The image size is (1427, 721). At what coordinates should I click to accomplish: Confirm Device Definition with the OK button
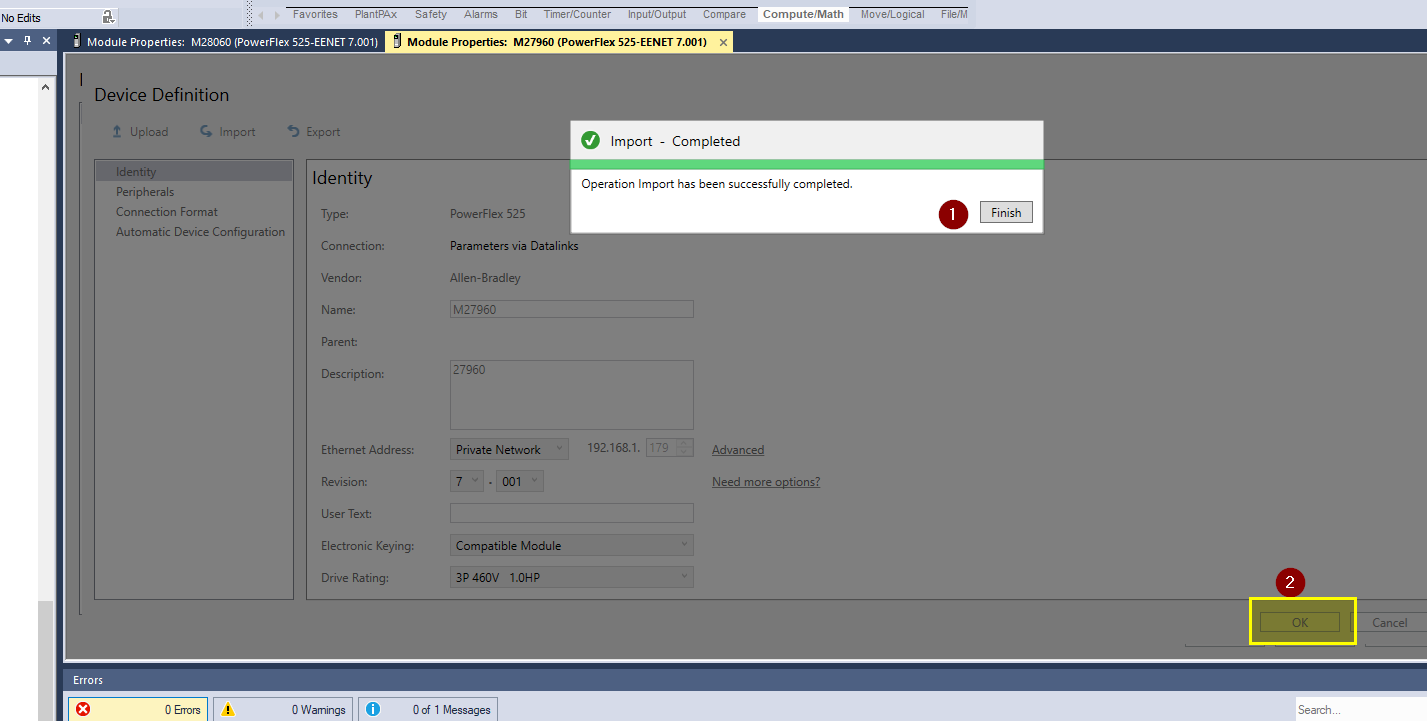tap(1299, 622)
